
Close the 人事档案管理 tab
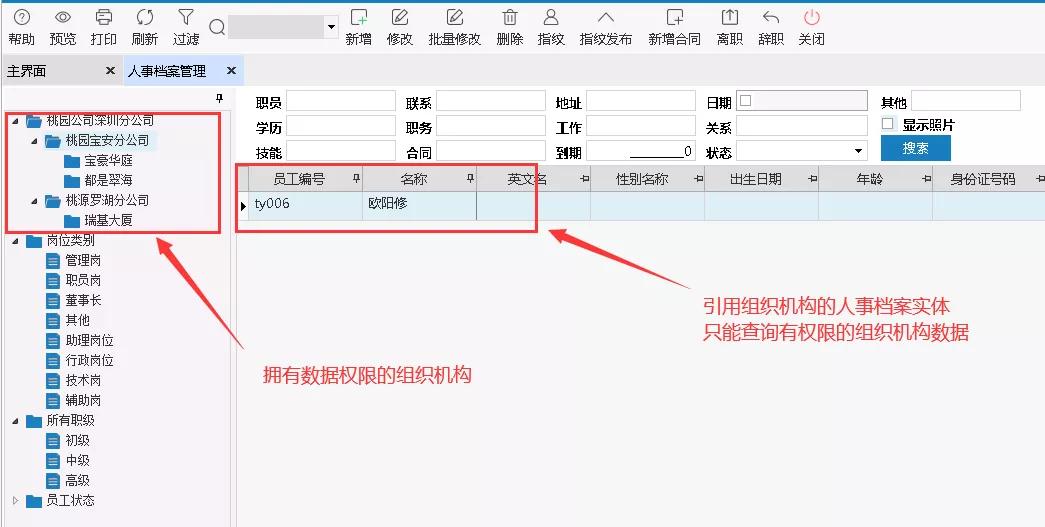click(x=231, y=70)
